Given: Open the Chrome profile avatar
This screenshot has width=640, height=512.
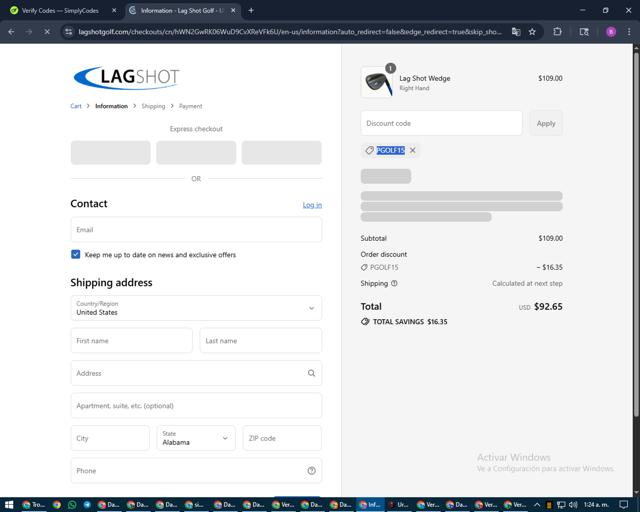Looking at the screenshot, I should [611, 32].
